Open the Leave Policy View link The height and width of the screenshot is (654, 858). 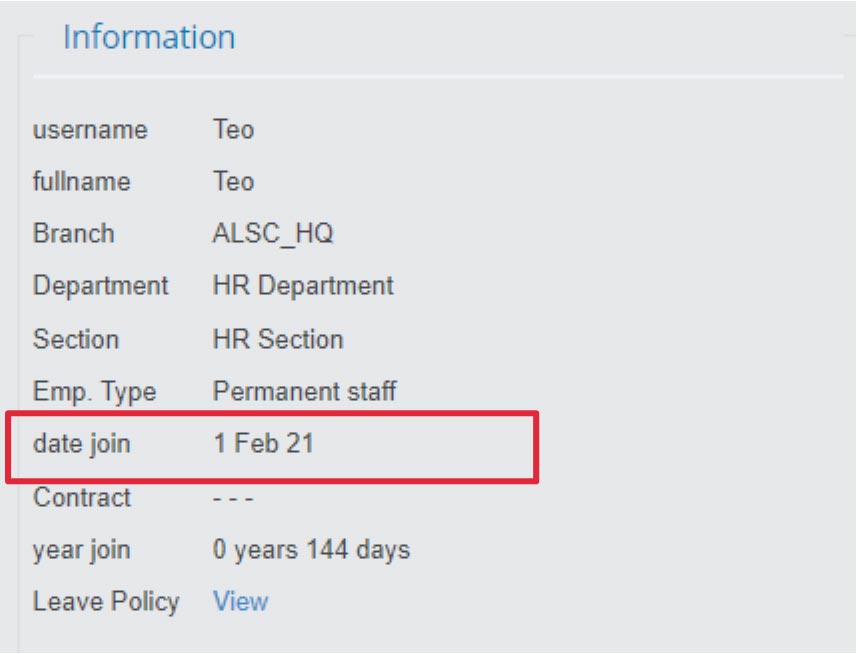point(240,601)
